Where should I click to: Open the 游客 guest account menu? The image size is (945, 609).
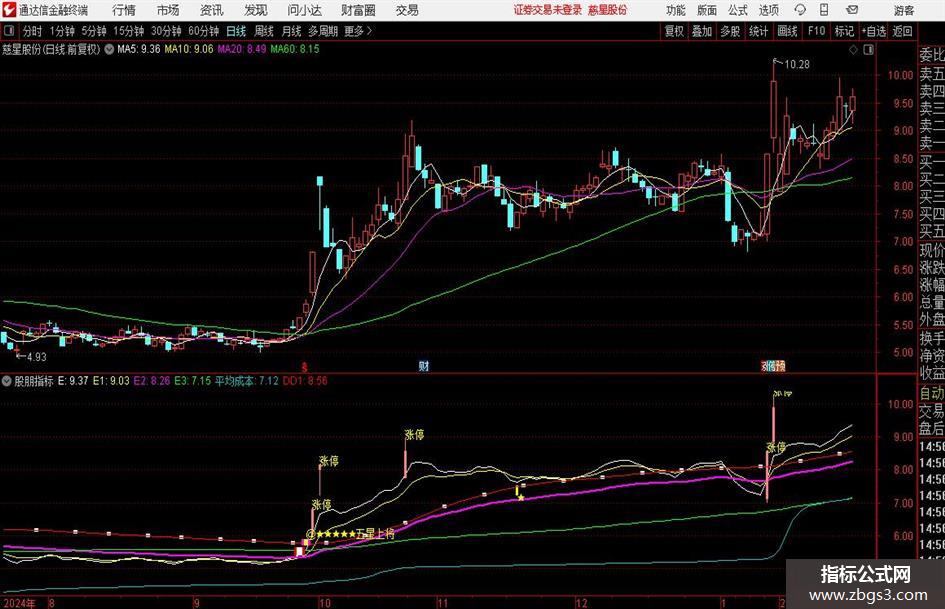903,10
